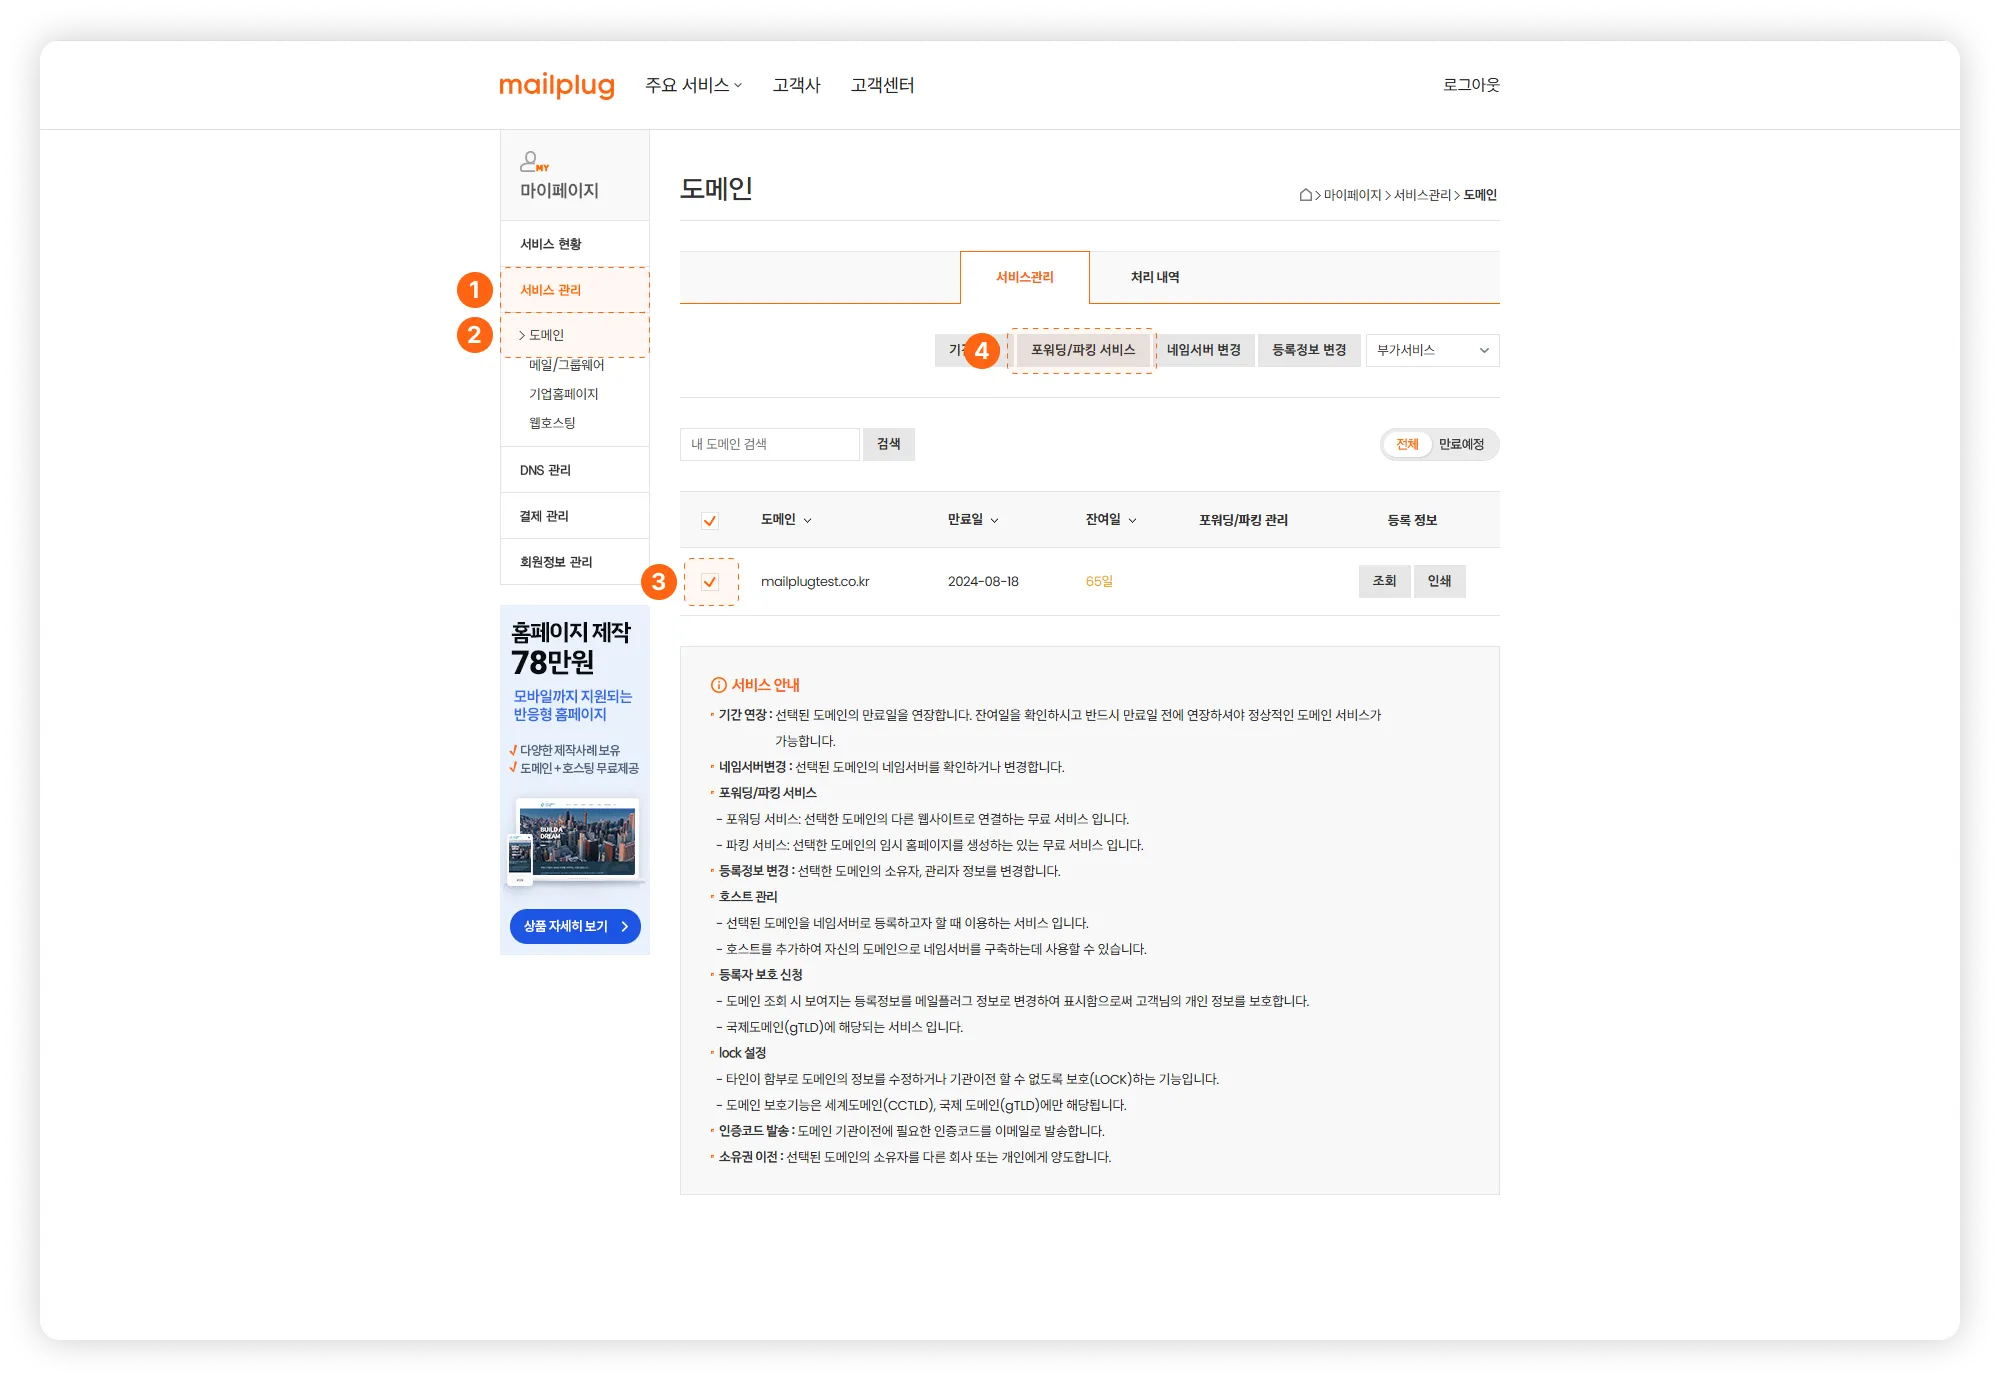Click orange step marker number 3
The width and height of the screenshot is (2000, 1380).
pyautogui.click(x=658, y=582)
